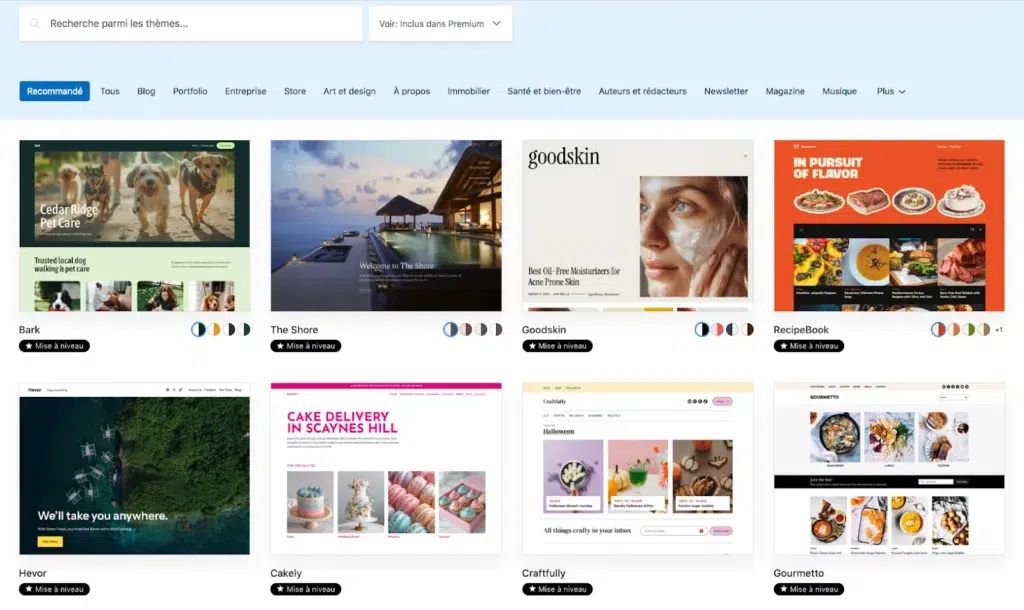This screenshot has width=1024, height=610.
Task: Choose the green style swatch for RecipeBook
Action: coord(968,330)
